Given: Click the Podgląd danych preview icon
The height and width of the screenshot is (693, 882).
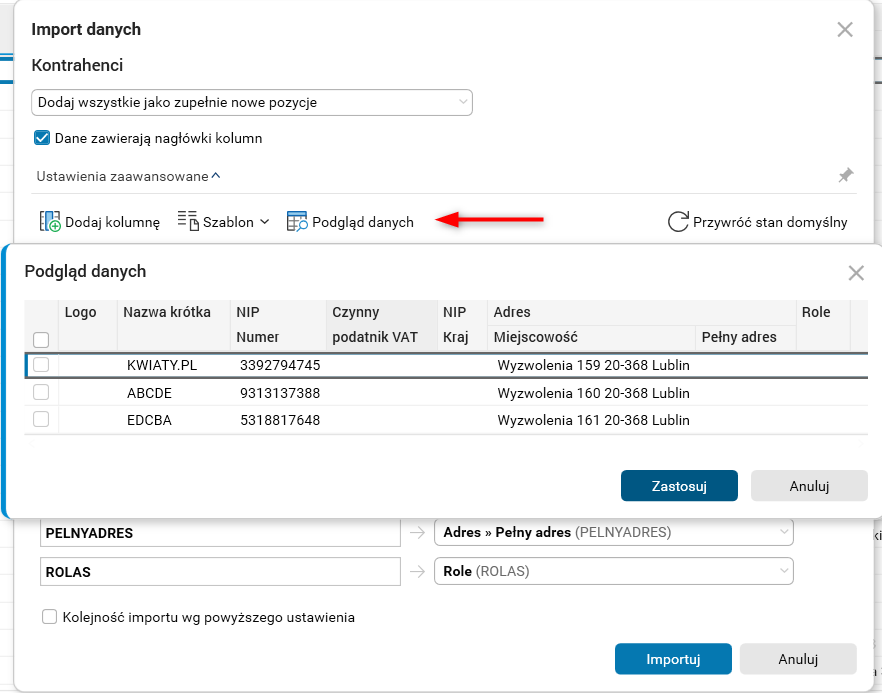Looking at the screenshot, I should point(298,222).
